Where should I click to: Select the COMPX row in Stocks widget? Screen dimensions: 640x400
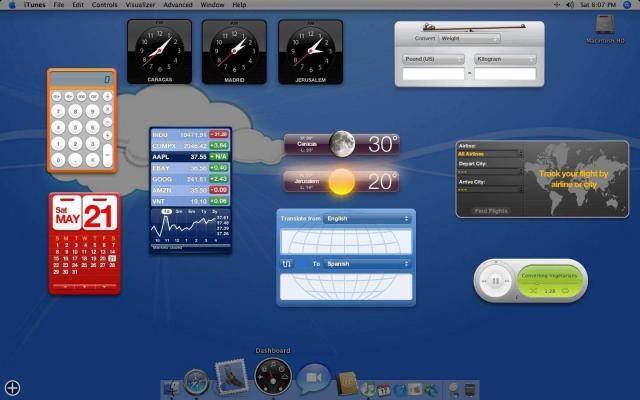[190, 146]
